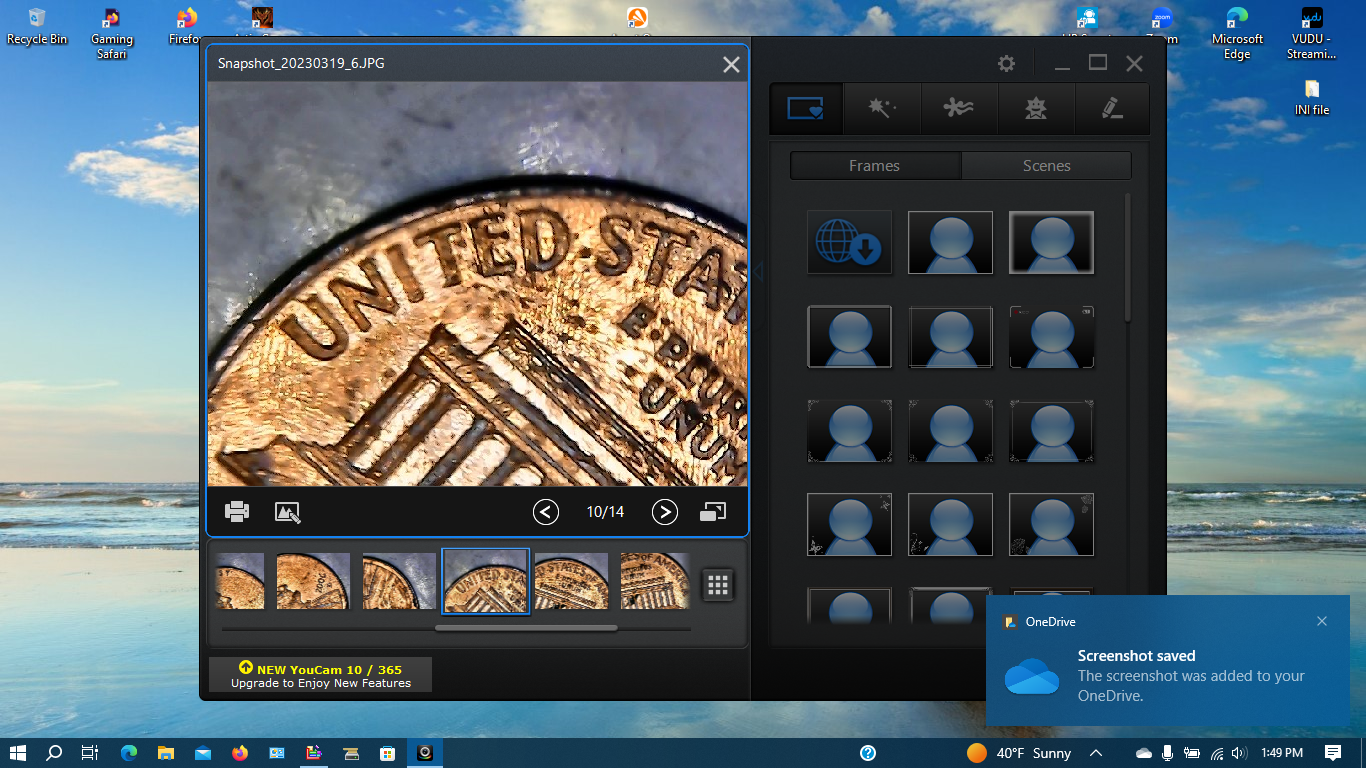Apply the third frame in the second row

coord(1051,337)
